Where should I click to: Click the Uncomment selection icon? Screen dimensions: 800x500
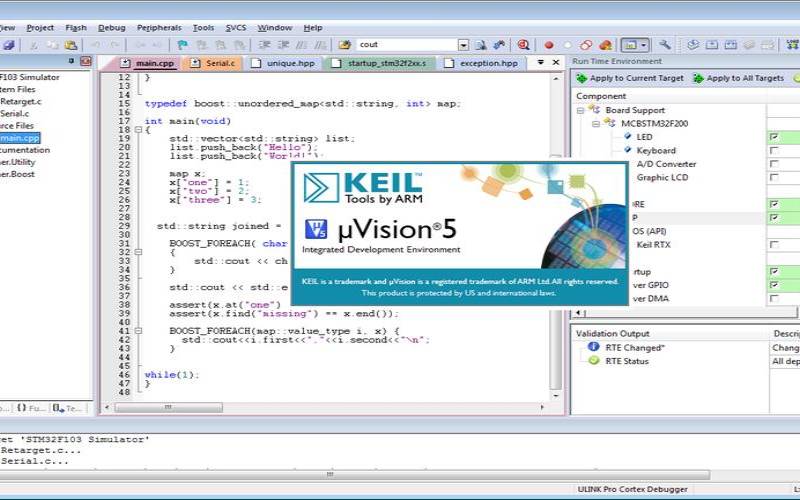tap(321, 45)
